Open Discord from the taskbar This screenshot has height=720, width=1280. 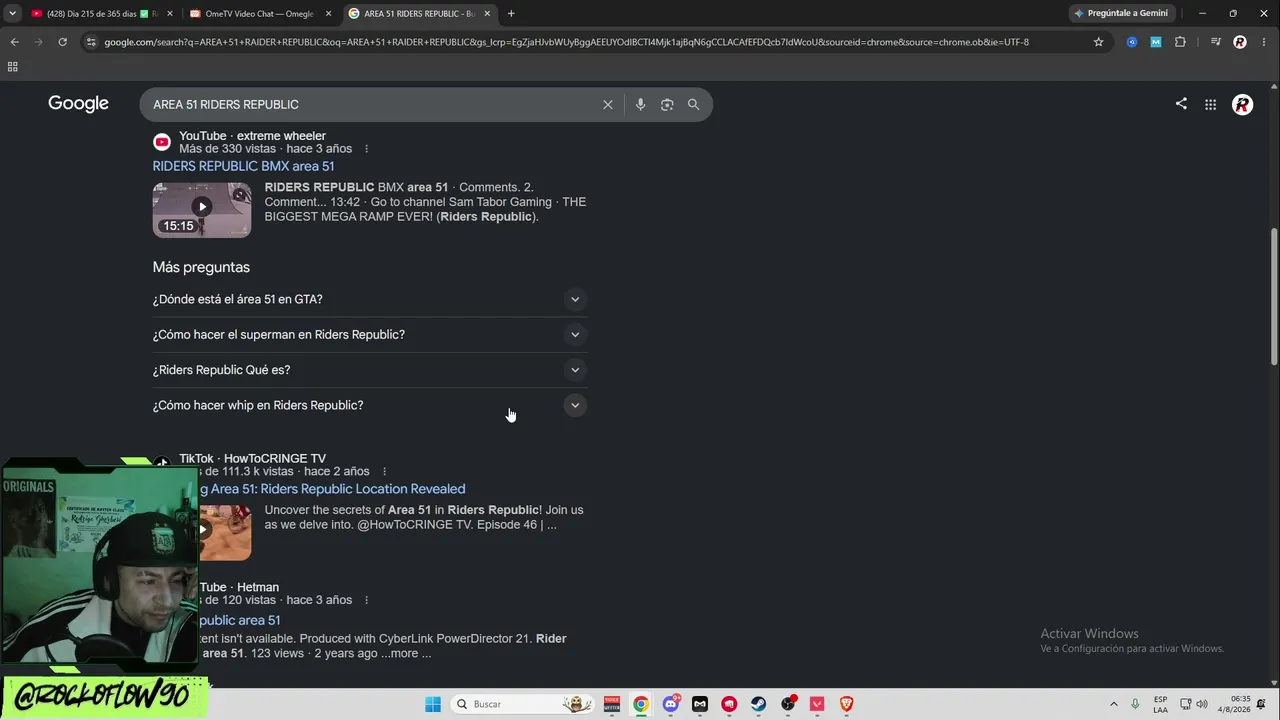click(671, 704)
